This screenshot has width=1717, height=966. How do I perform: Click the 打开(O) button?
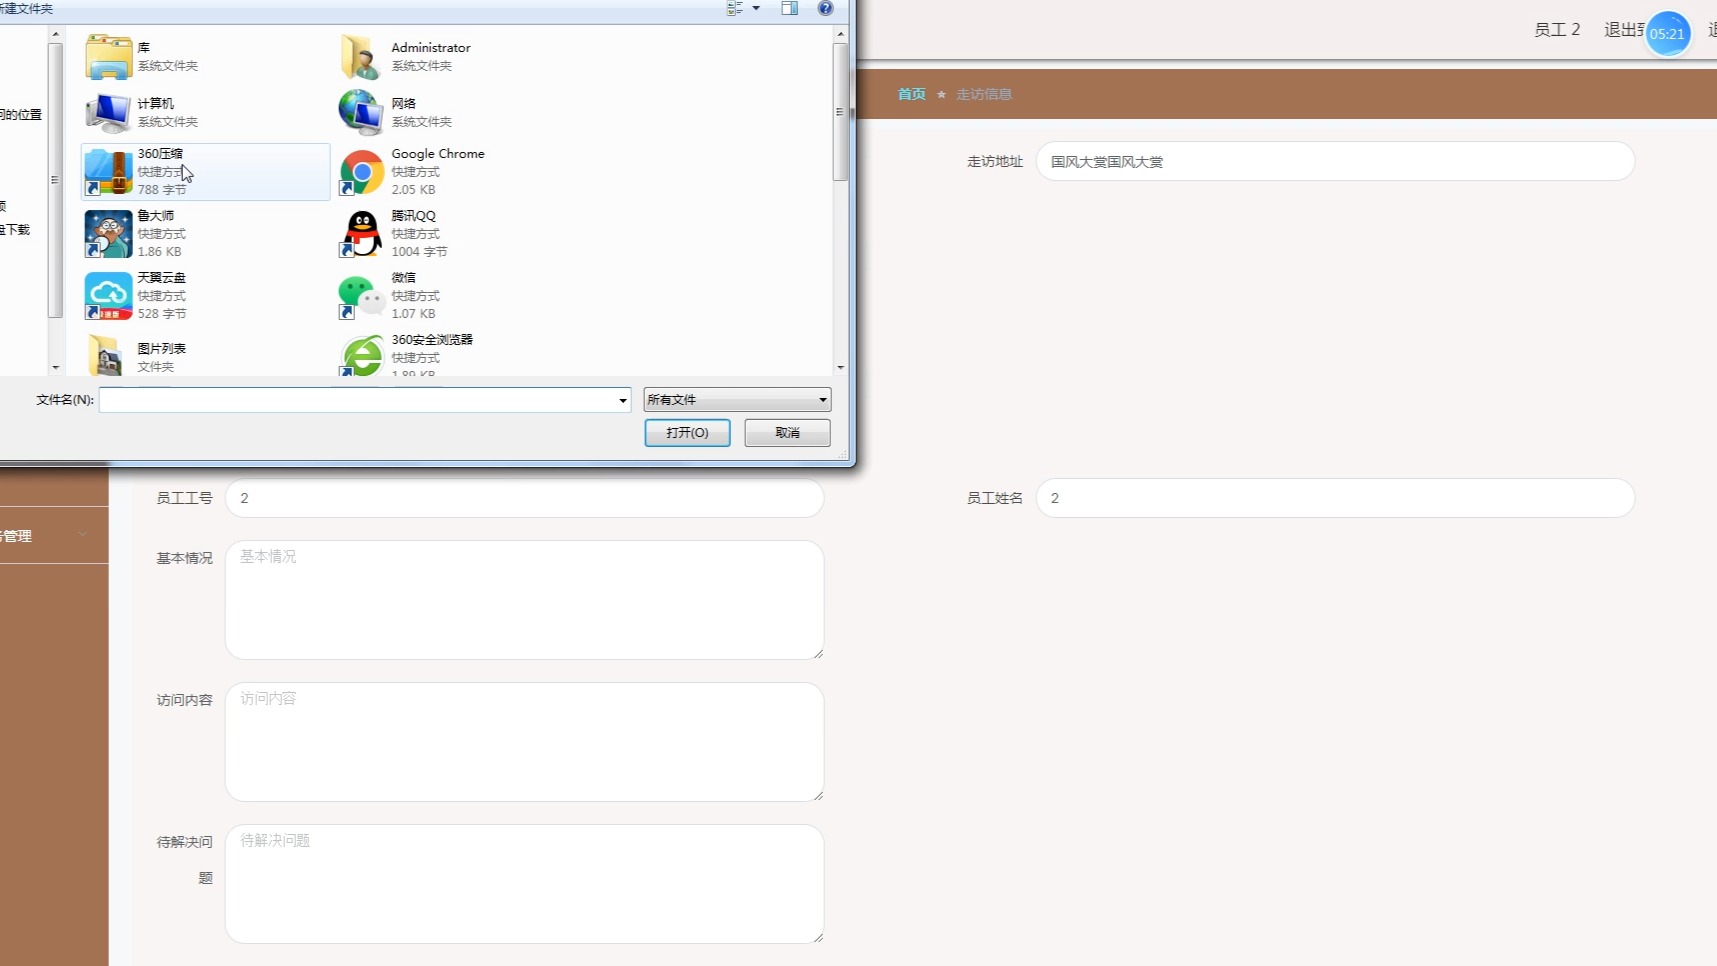pyautogui.click(x=687, y=432)
